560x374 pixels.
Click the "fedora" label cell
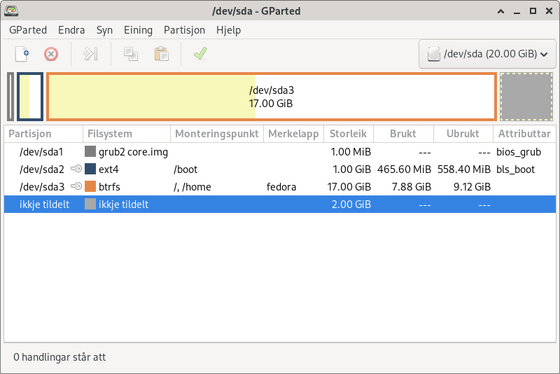(281, 187)
